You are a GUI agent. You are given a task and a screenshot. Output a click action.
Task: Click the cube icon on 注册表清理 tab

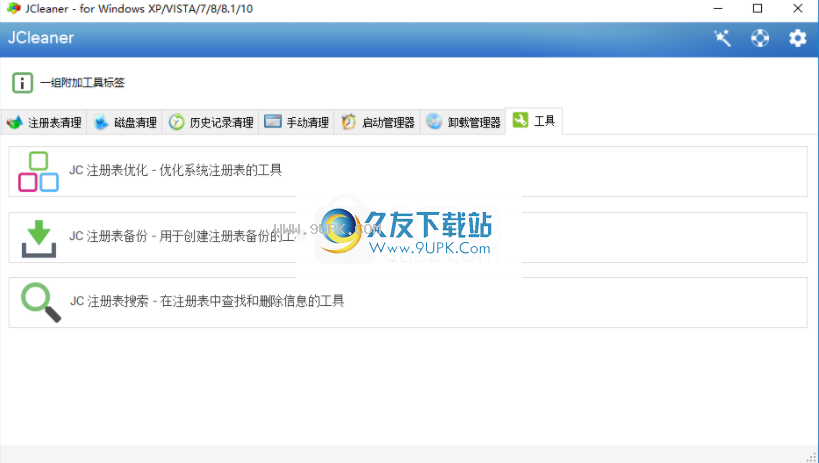click(15, 122)
